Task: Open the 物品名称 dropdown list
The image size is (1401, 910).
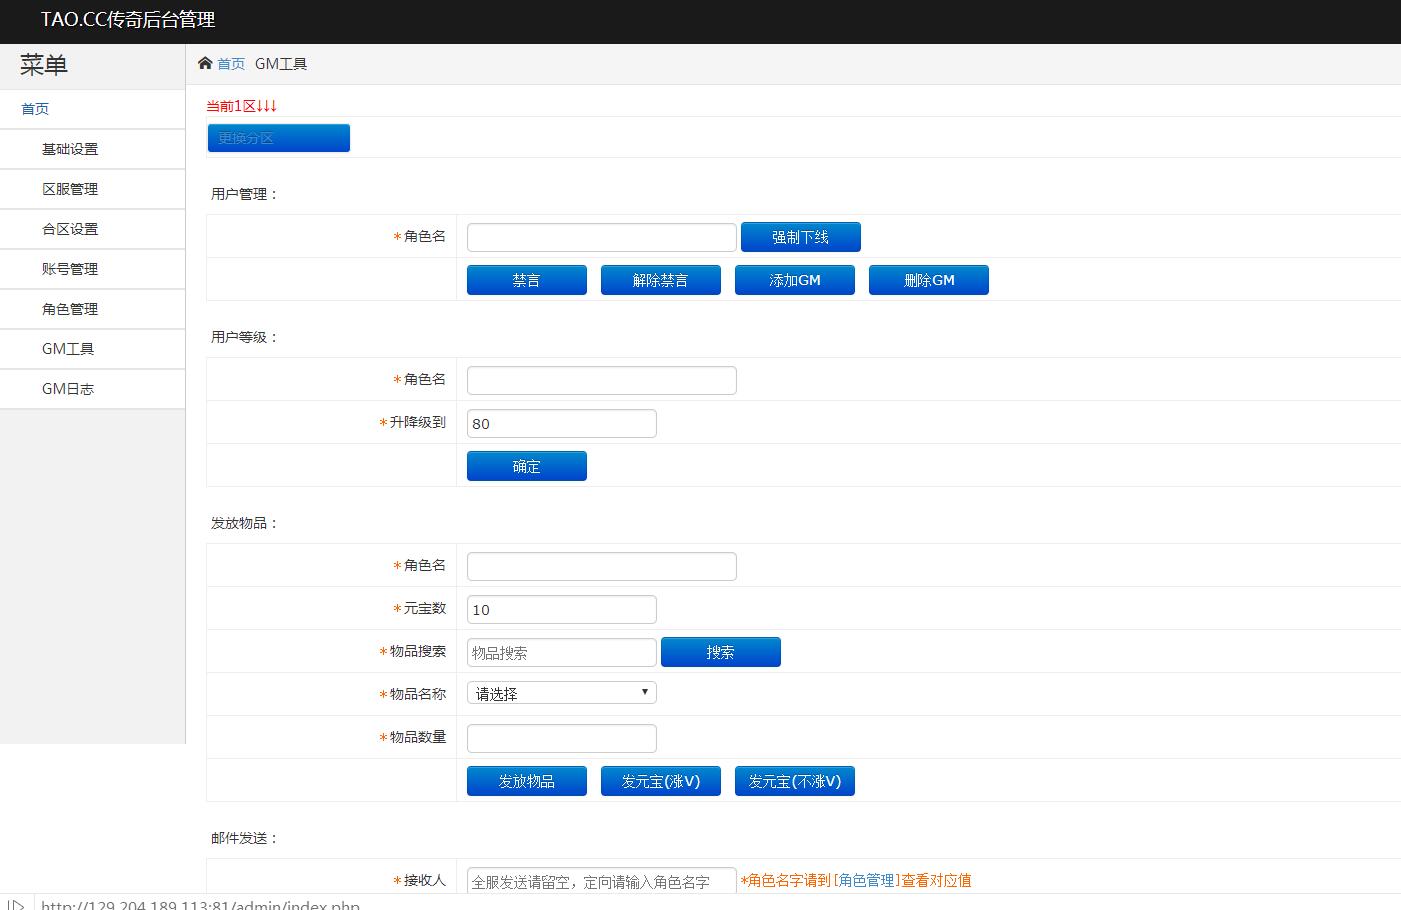Action: tap(561, 693)
